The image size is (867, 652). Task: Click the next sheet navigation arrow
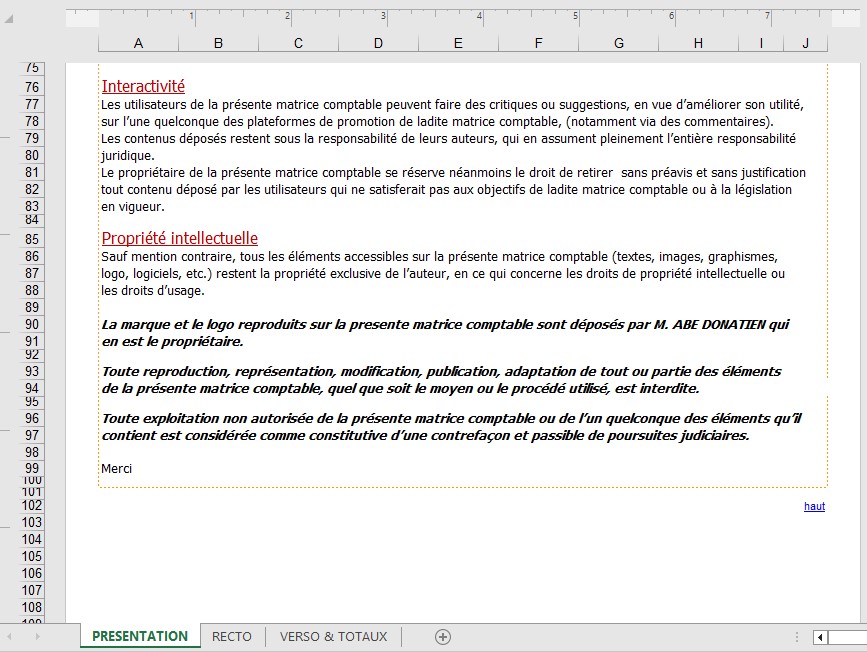point(37,637)
